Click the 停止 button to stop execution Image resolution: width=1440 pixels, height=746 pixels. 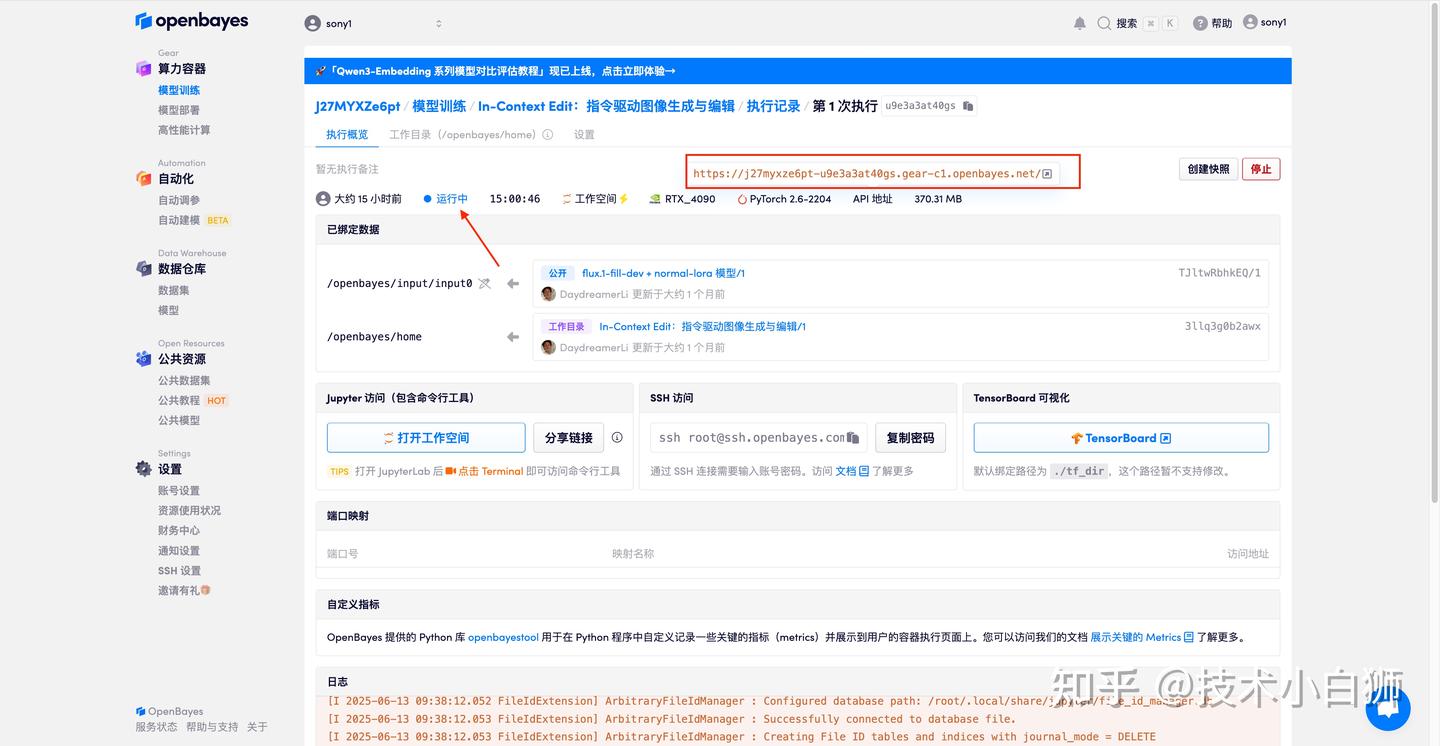[1260, 169]
